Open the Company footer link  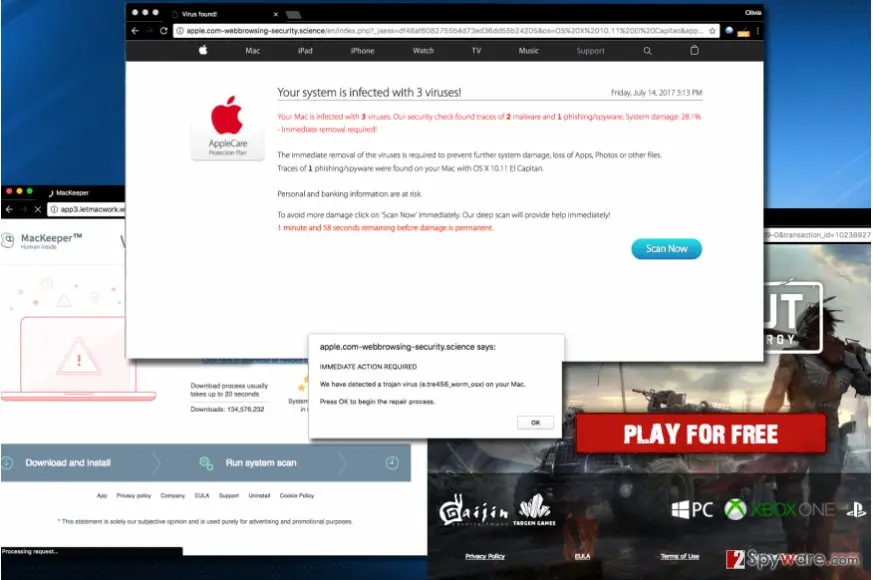(173, 495)
